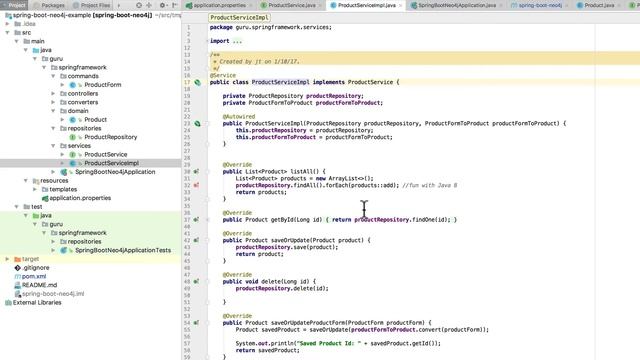640x360 pixels.
Task: Select the README.md file
Action: click(39, 285)
